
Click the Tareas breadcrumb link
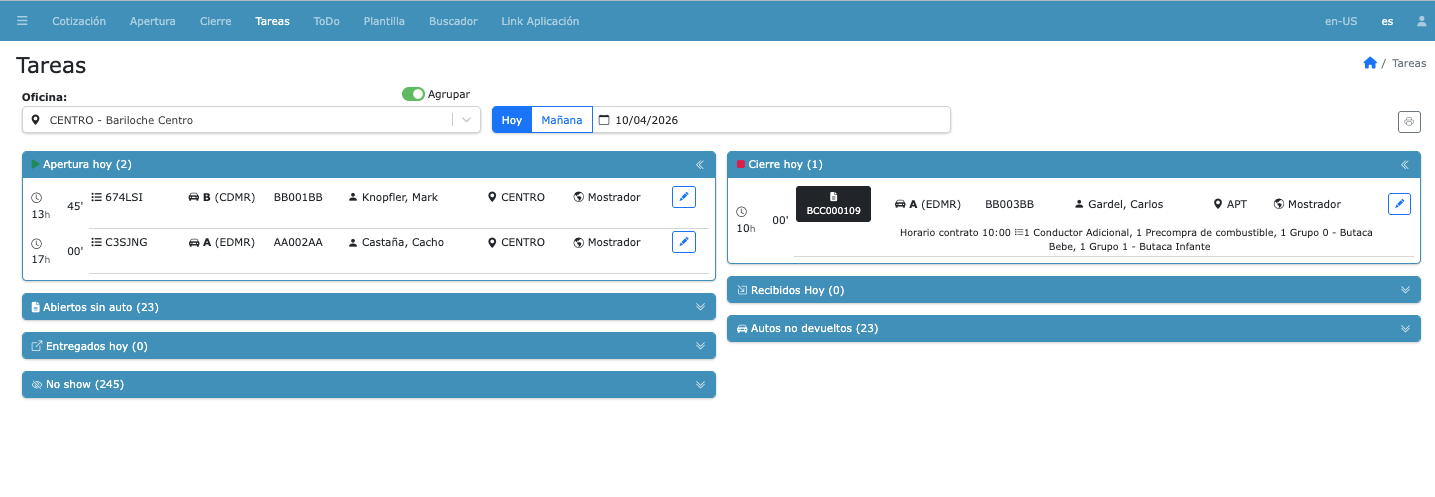pyautogui.click(x=1409, y=63)
